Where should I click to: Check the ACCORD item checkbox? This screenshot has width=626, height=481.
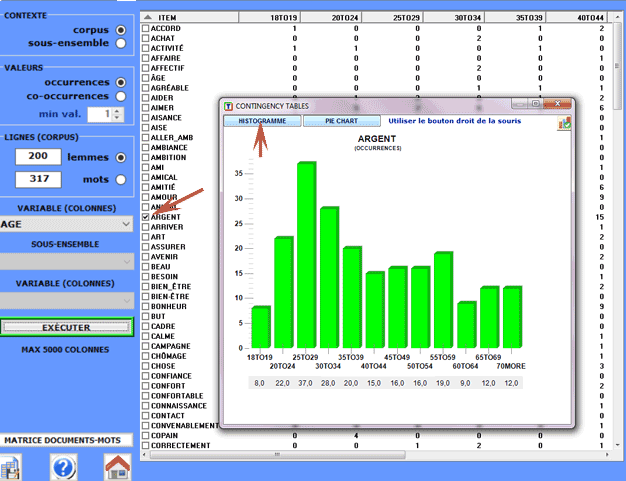click(146, 29)
